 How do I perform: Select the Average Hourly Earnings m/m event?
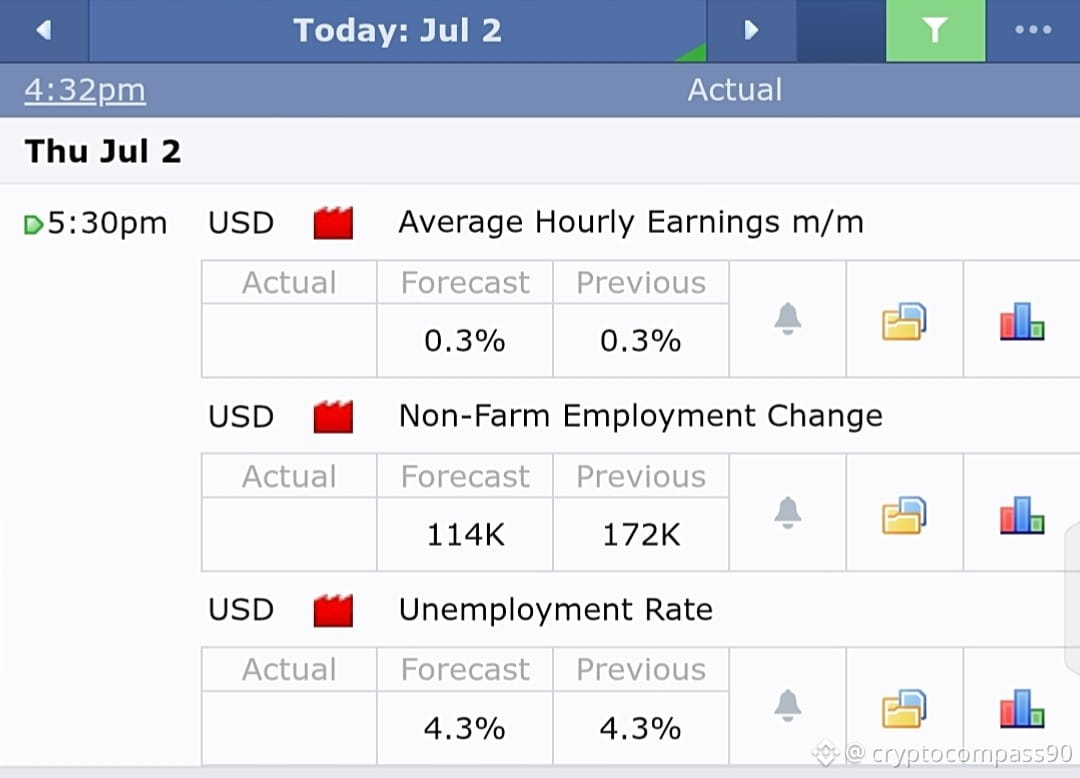(630, 222)
